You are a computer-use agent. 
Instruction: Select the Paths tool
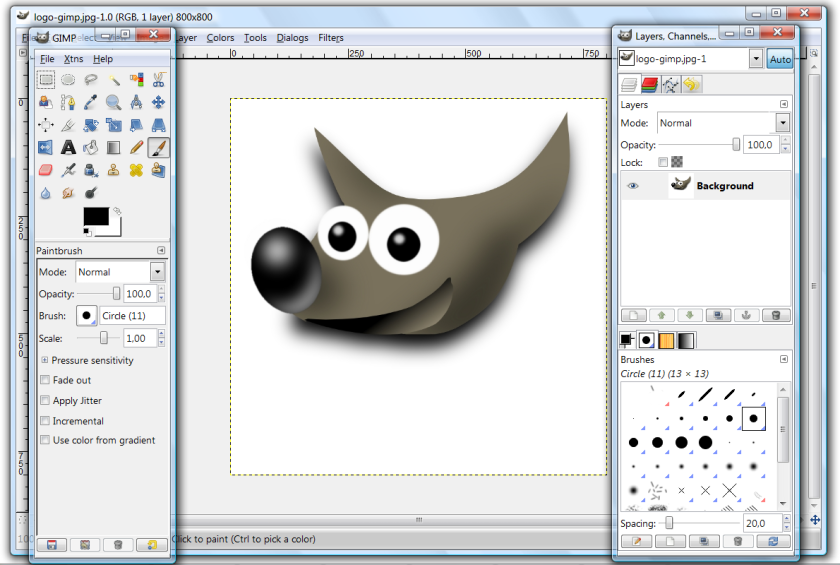click(68, 102)
